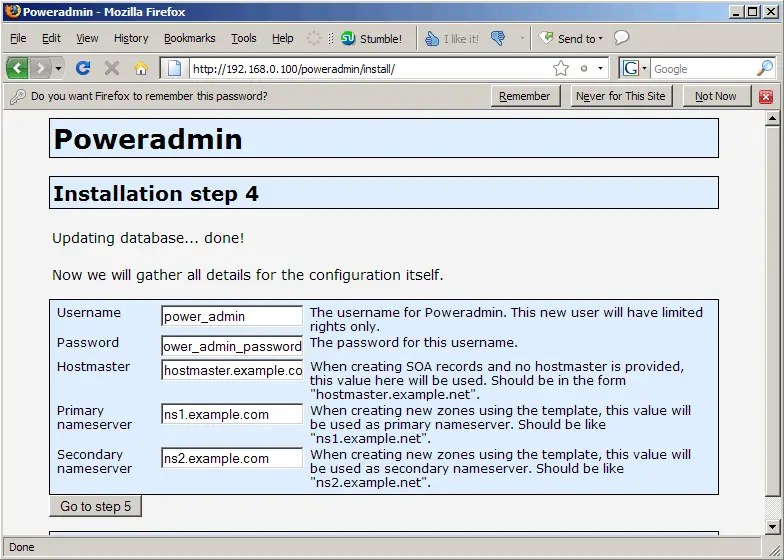The height and width of the screenshot is (560, 784).
Task: Click the Google search engine icon
Action: pyautogui.click(x=630, y=68)
